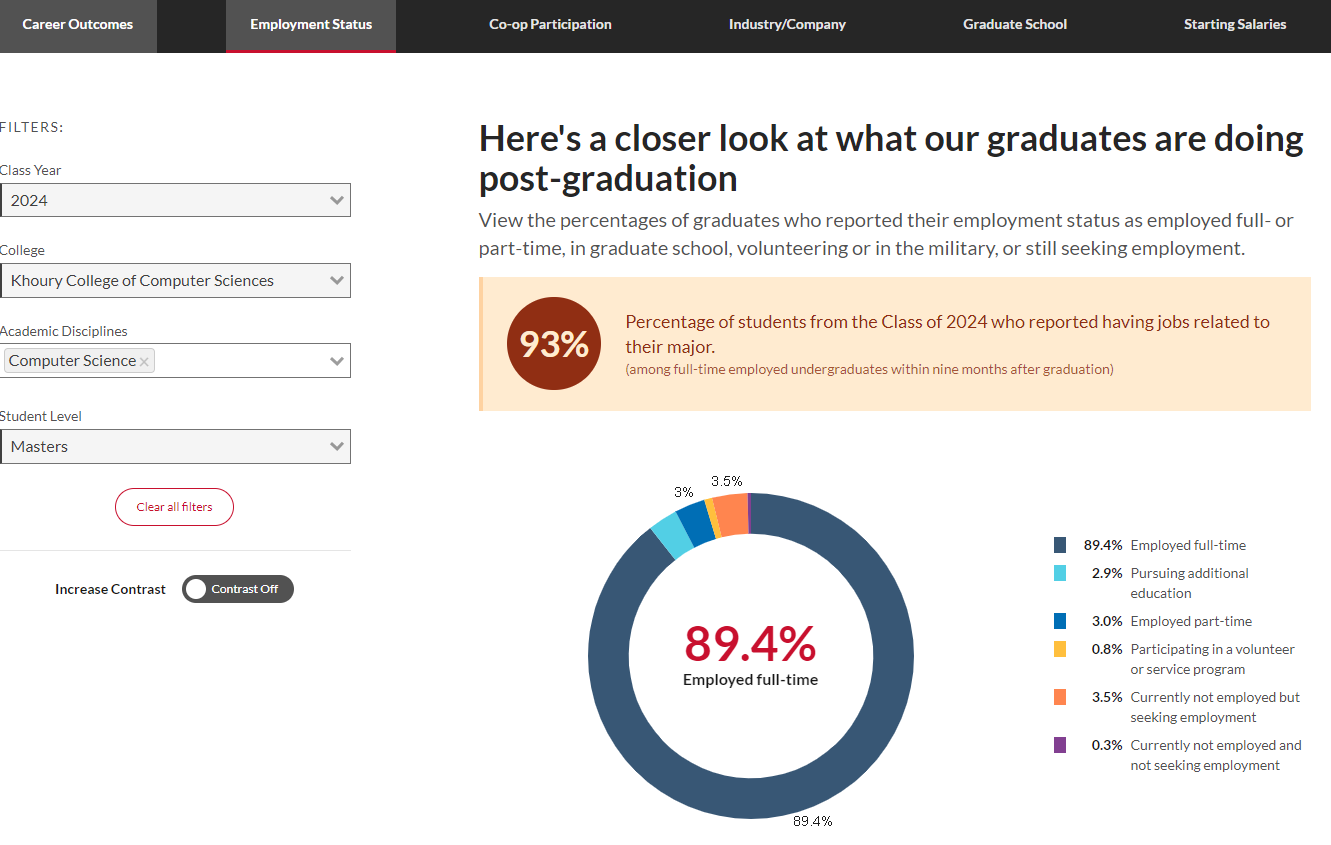Open the Class Year dropdown

point(175,200)
